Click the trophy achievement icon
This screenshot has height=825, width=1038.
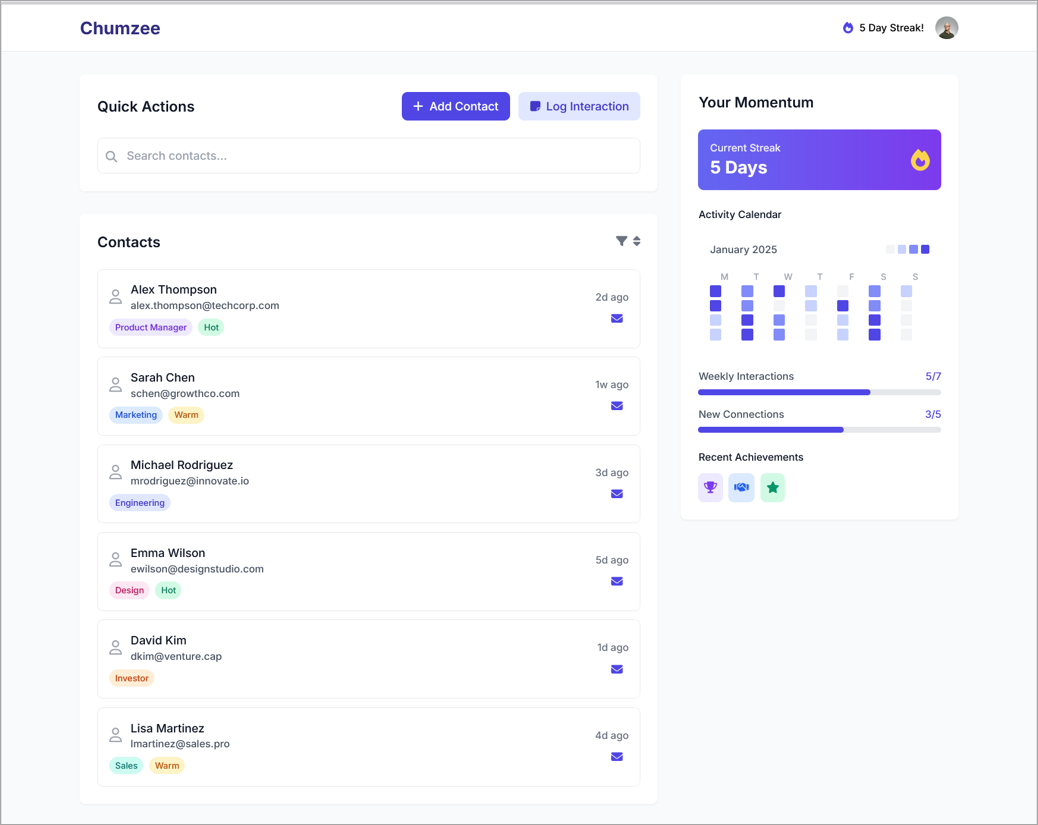(710, 487)
